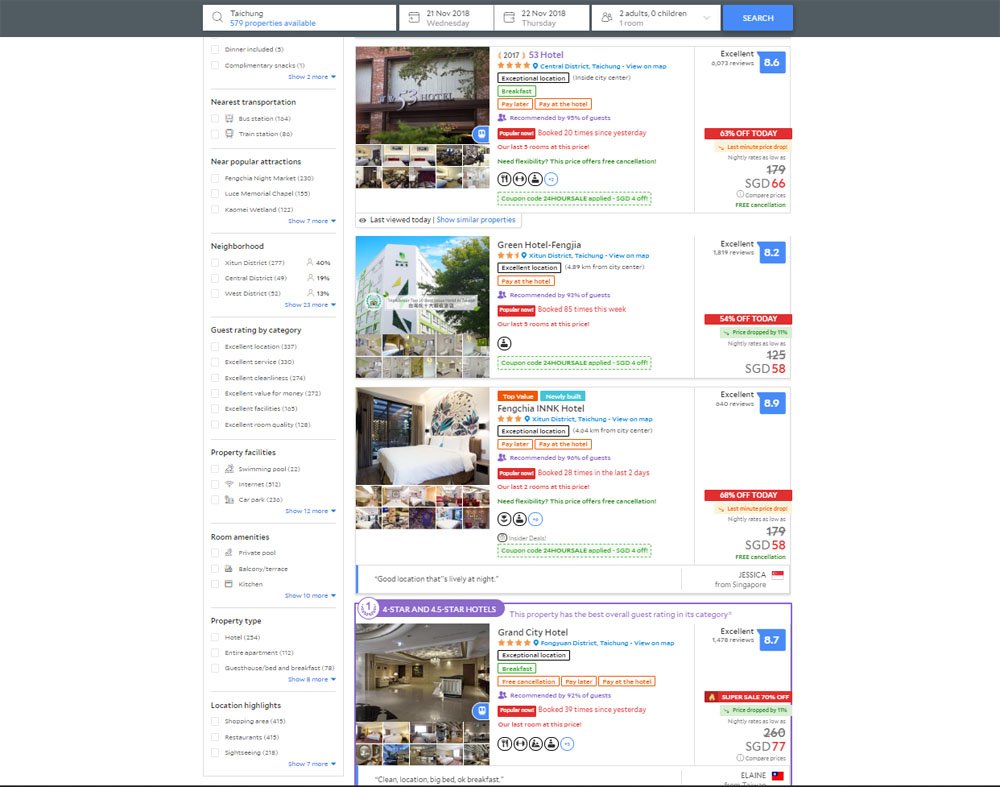The image size is (1000, 787).
Task: Expand Show 10 more room amenities
Action: pyautogui.click(x=311, y=596)
